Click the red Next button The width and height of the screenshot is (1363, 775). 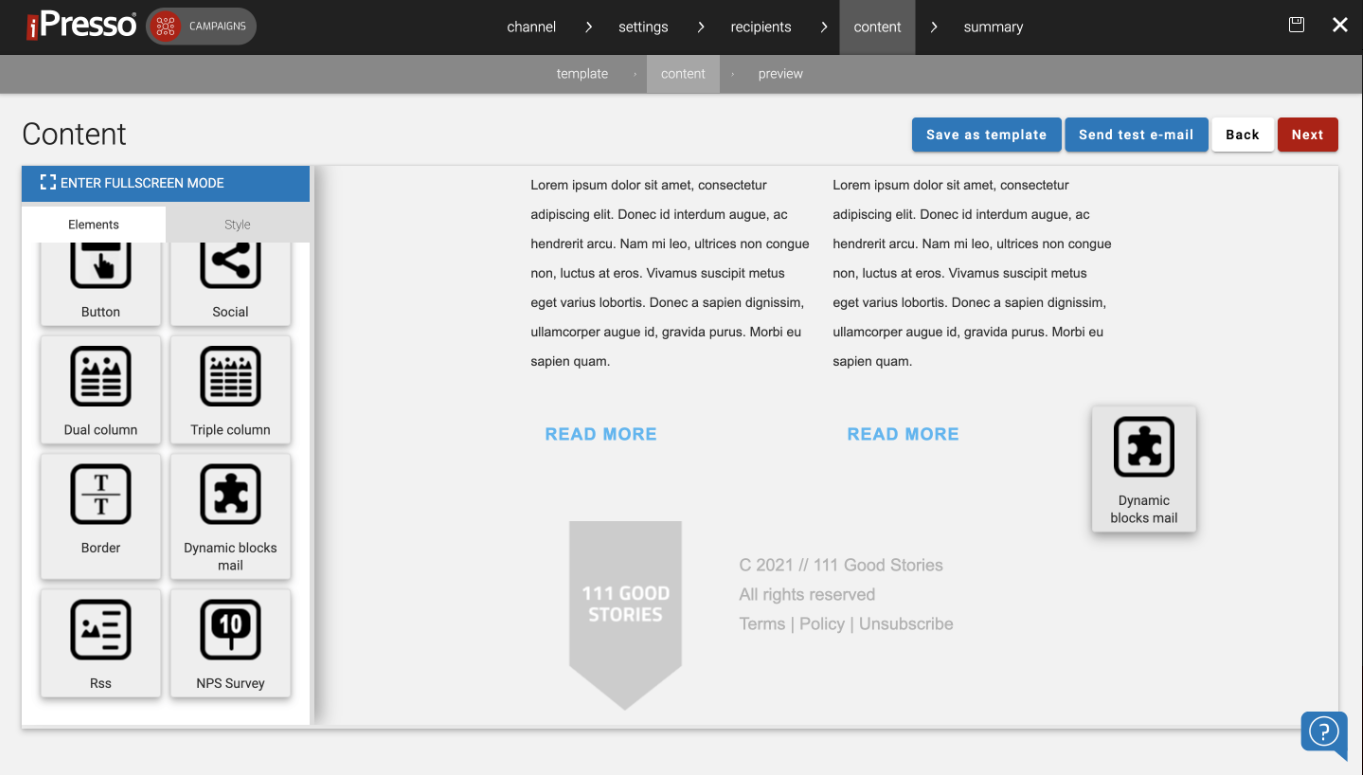1307,135
